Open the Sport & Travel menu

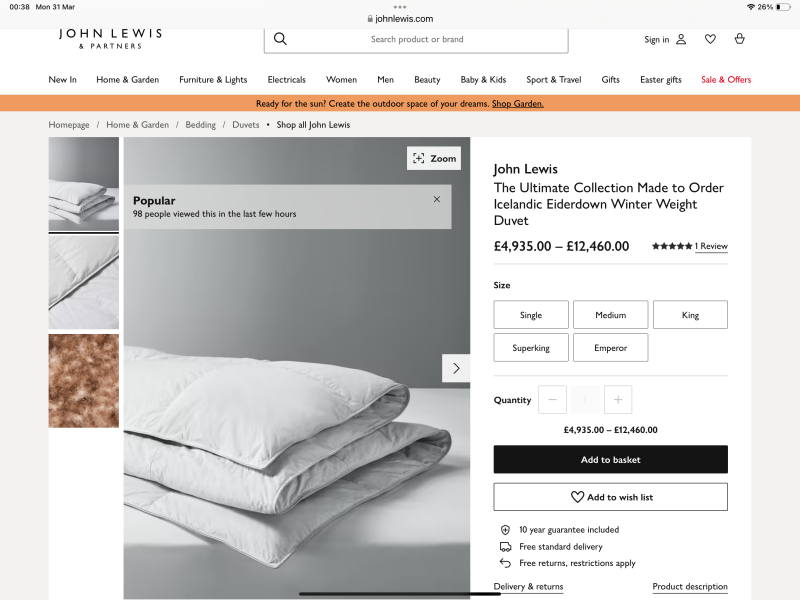tap(554, 80)
